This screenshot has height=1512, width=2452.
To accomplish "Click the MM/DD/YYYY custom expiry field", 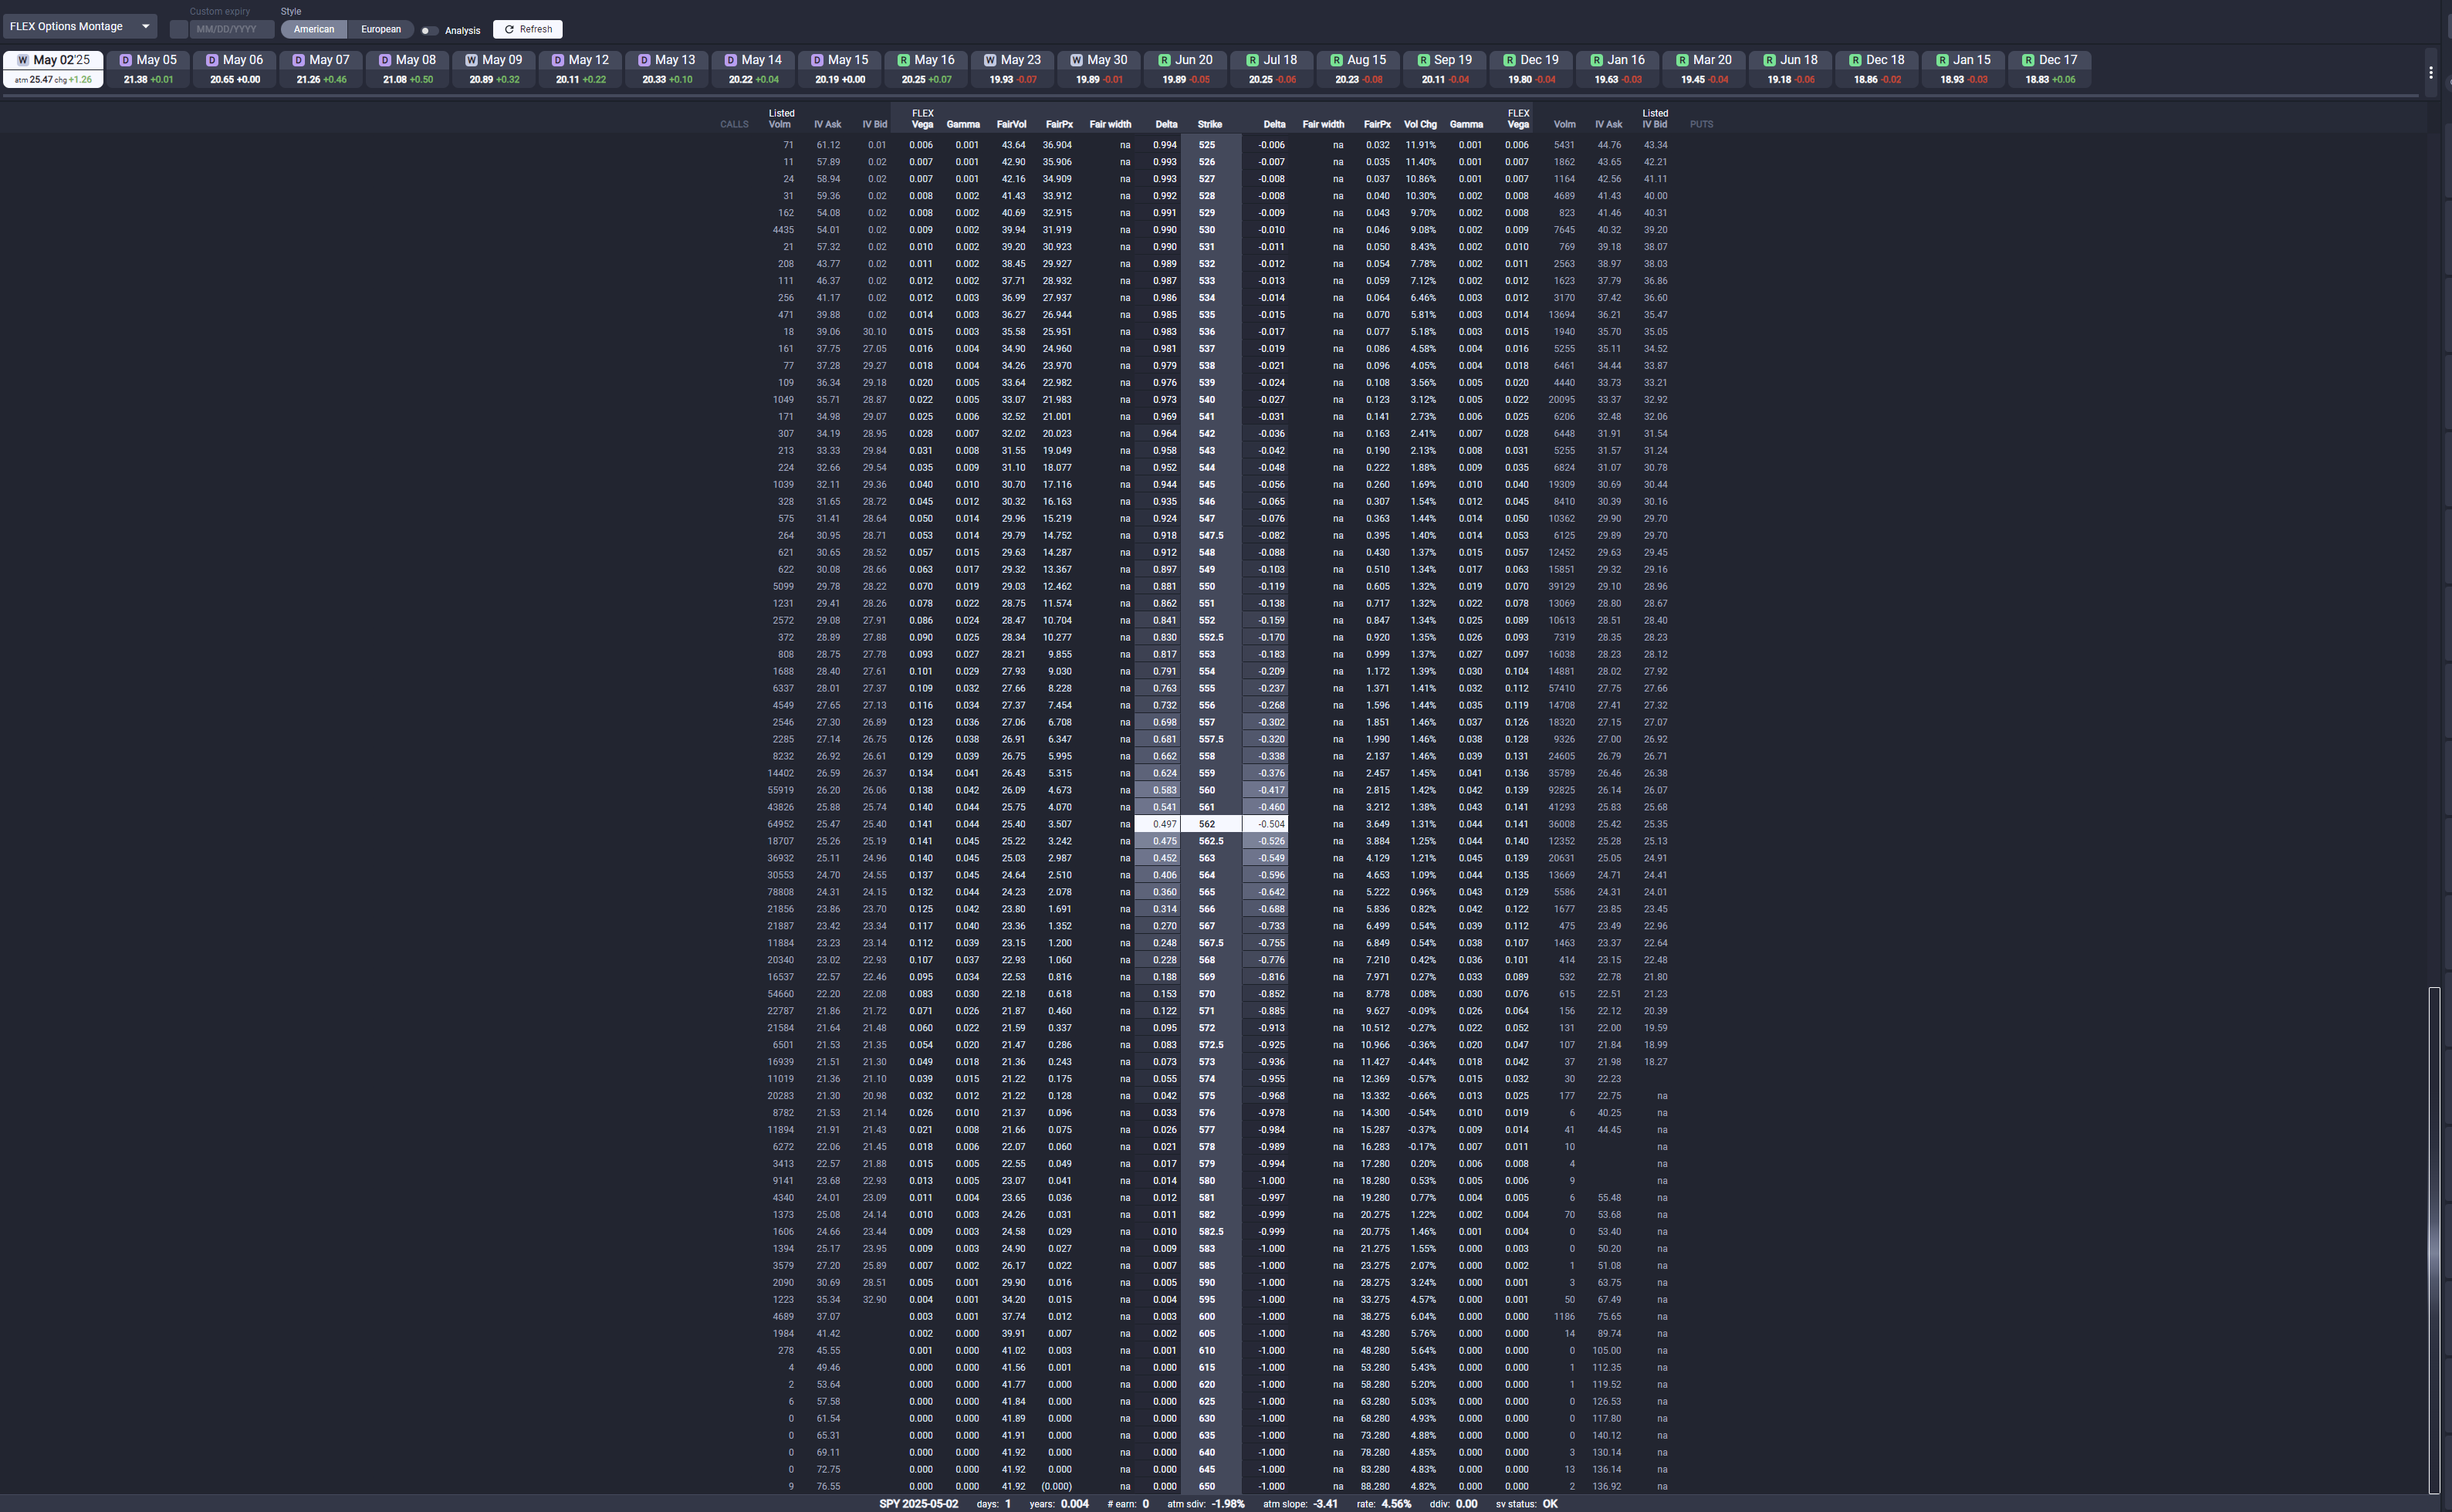I will (x=231, y=29).
